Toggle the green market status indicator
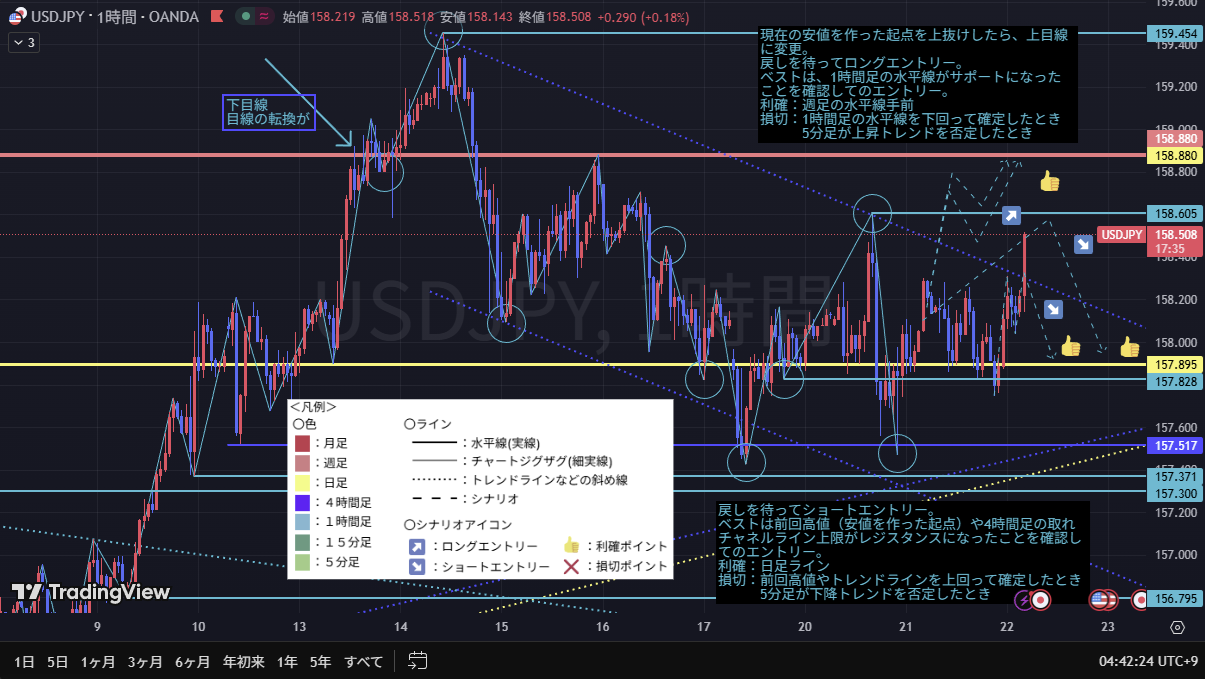Image resolution: width=1205 pixels, height=679 pixels. 244,17
